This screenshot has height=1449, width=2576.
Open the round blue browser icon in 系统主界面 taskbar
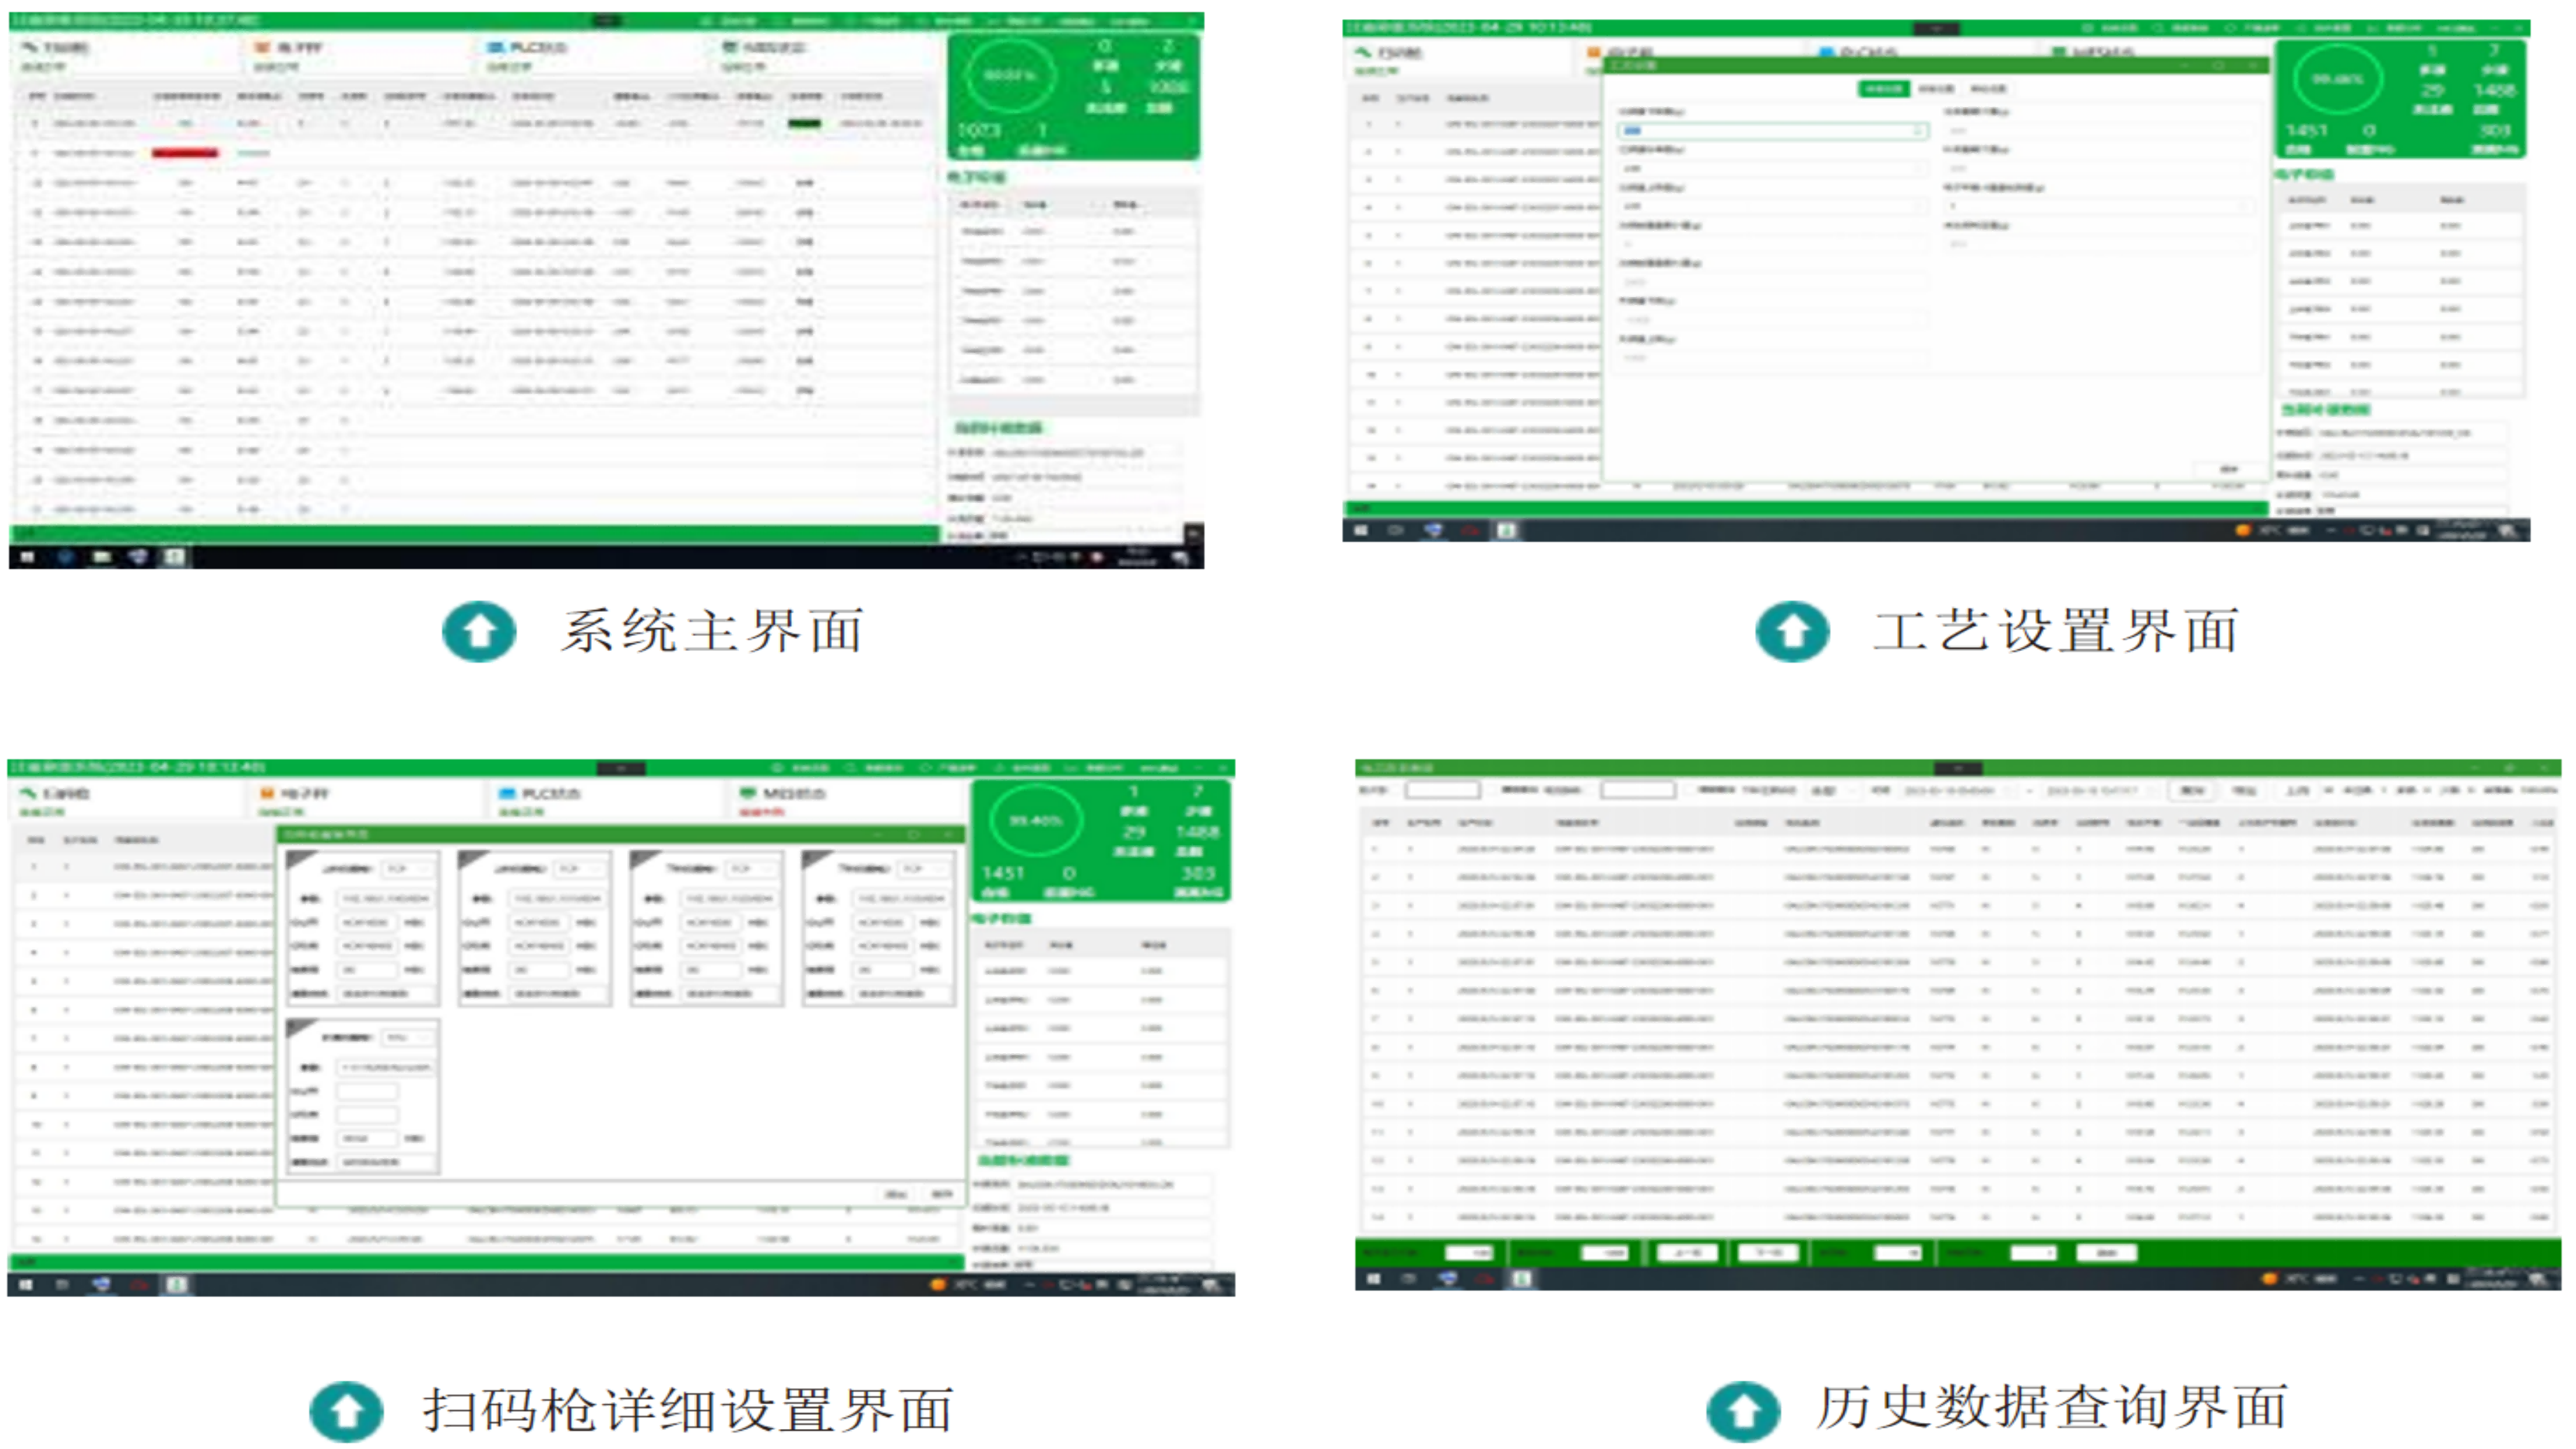65,557
